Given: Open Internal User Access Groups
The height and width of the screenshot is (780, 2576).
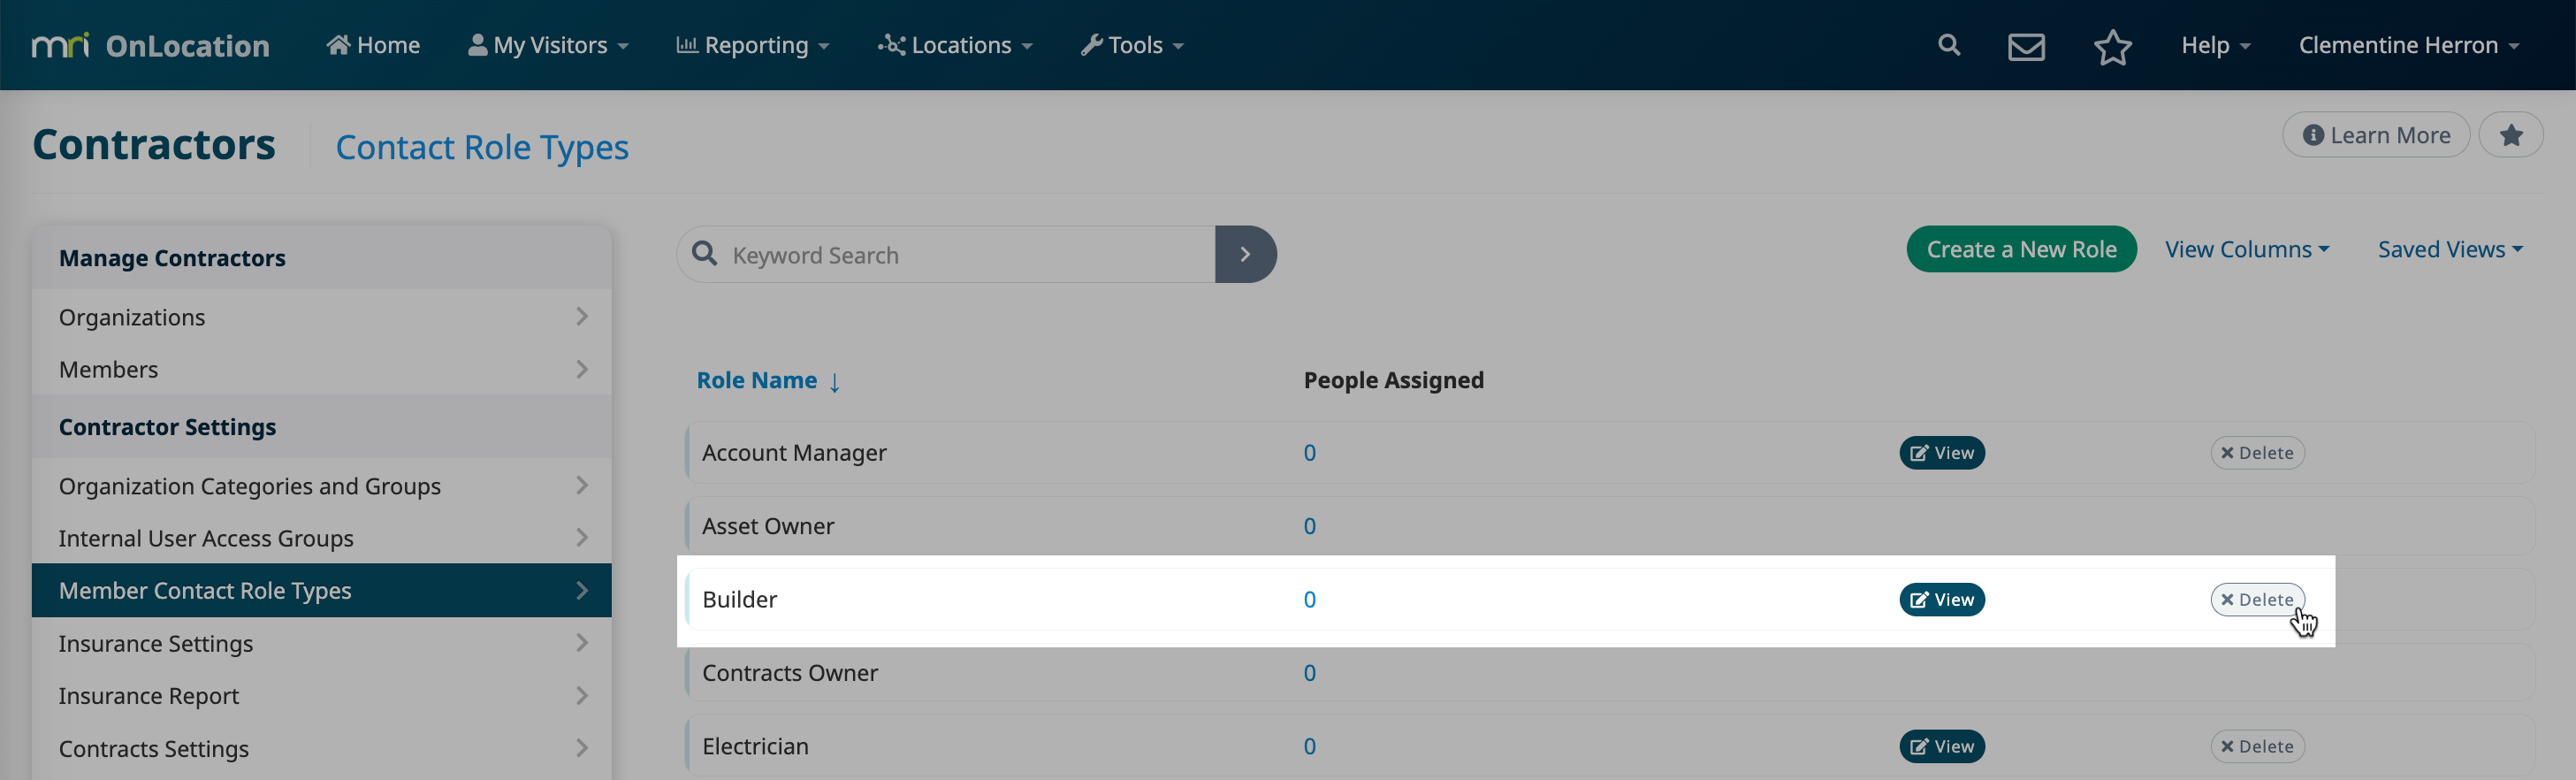Looking at the screenshot, I should coord(321,538).
